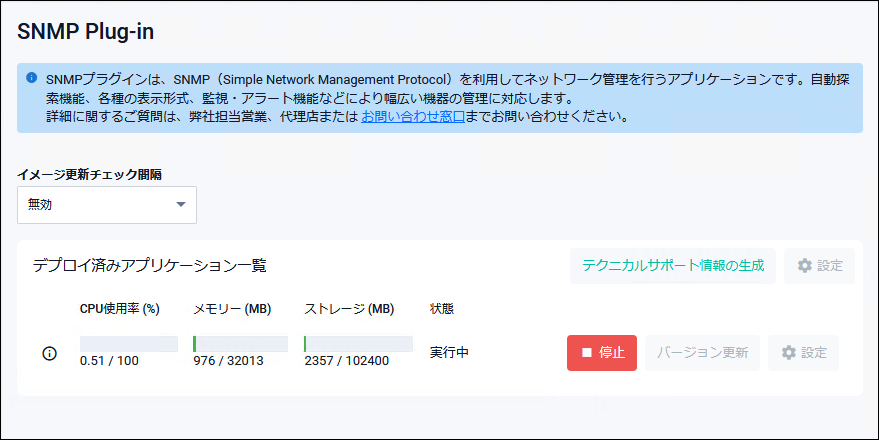Click the info icon in the blue banner
The height and width of the screenshot is (440, 879).
(x=32, y=78)
